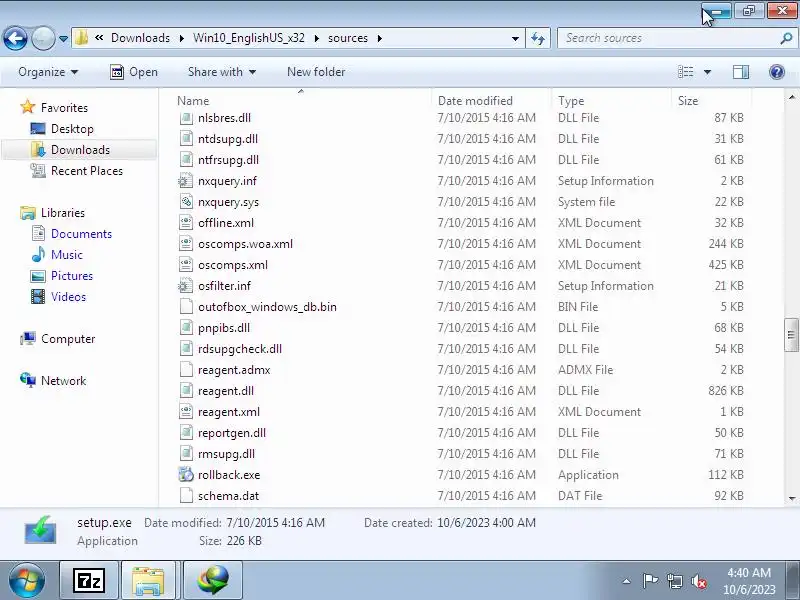Select the outofbox_windows_db.bin file icon

[x=186, y=307]
